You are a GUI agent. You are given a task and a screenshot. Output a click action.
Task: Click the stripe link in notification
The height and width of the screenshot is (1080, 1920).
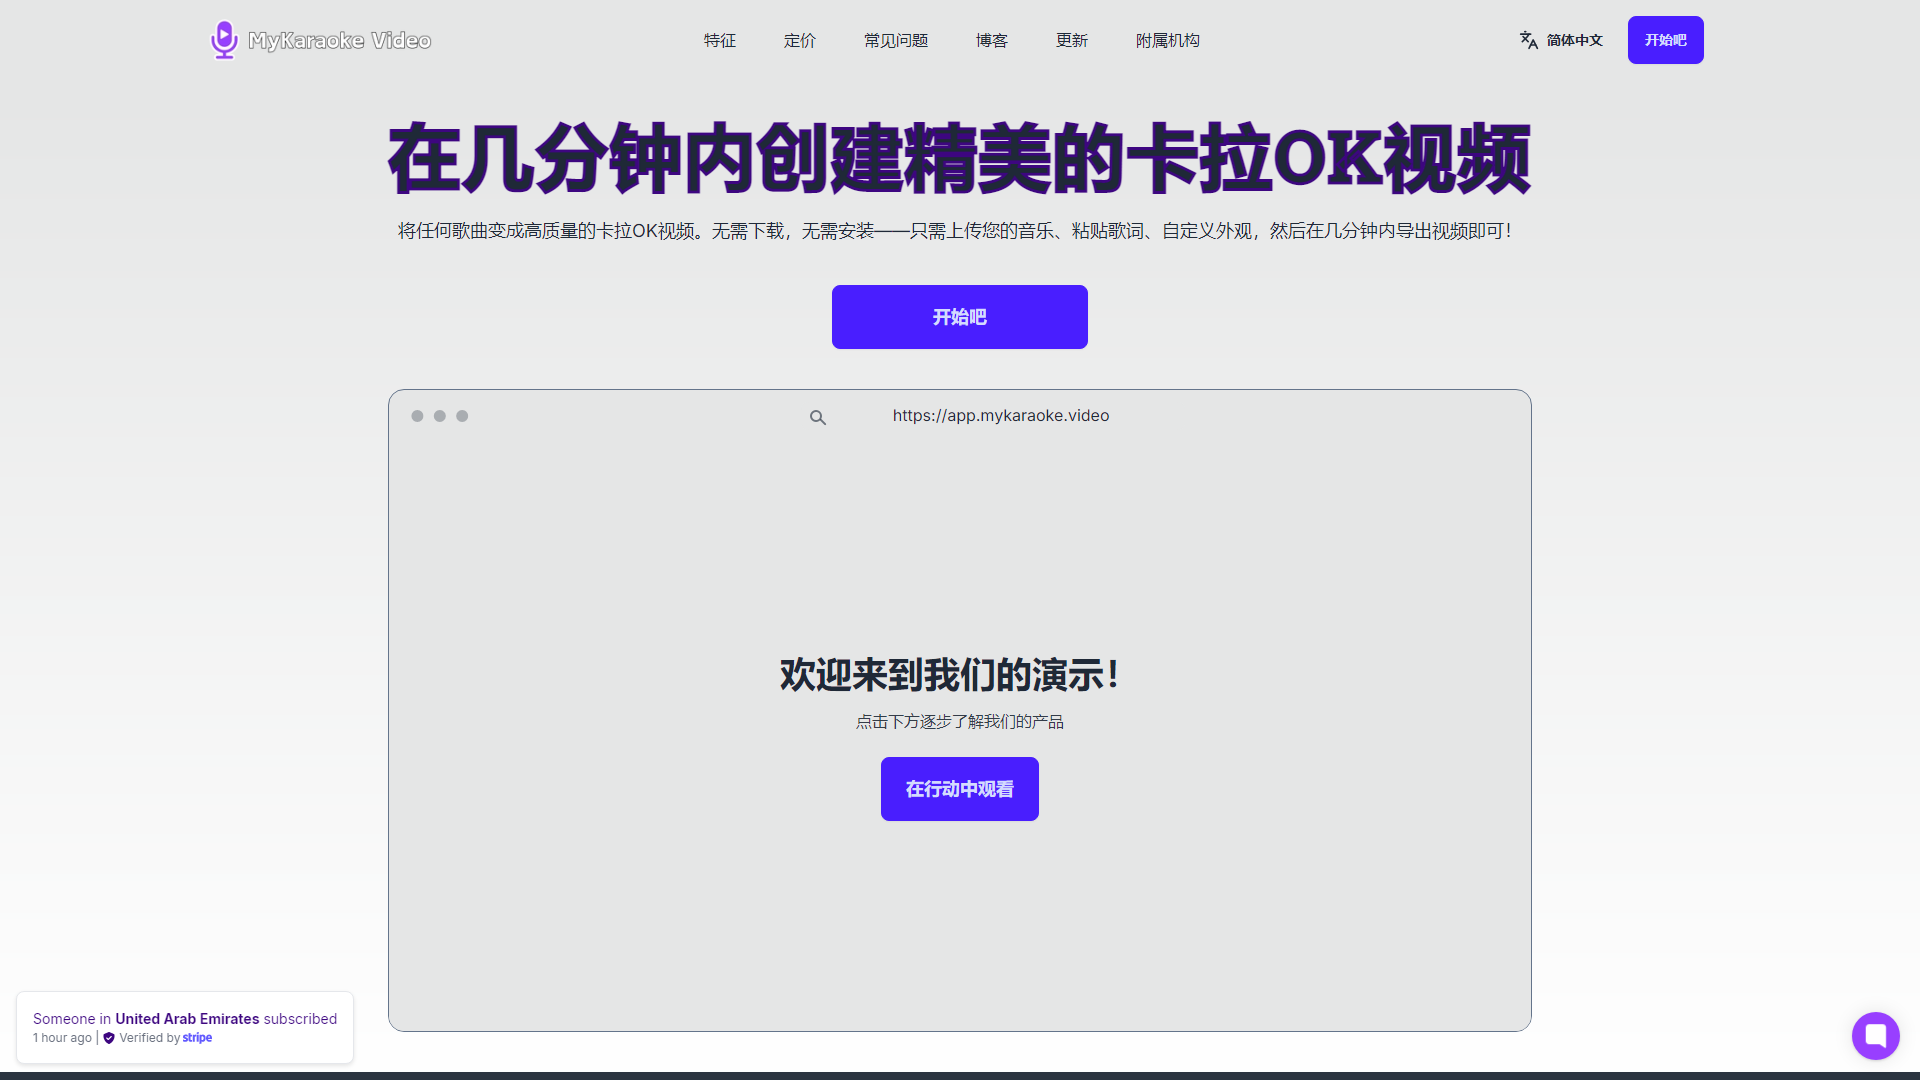197,1038
